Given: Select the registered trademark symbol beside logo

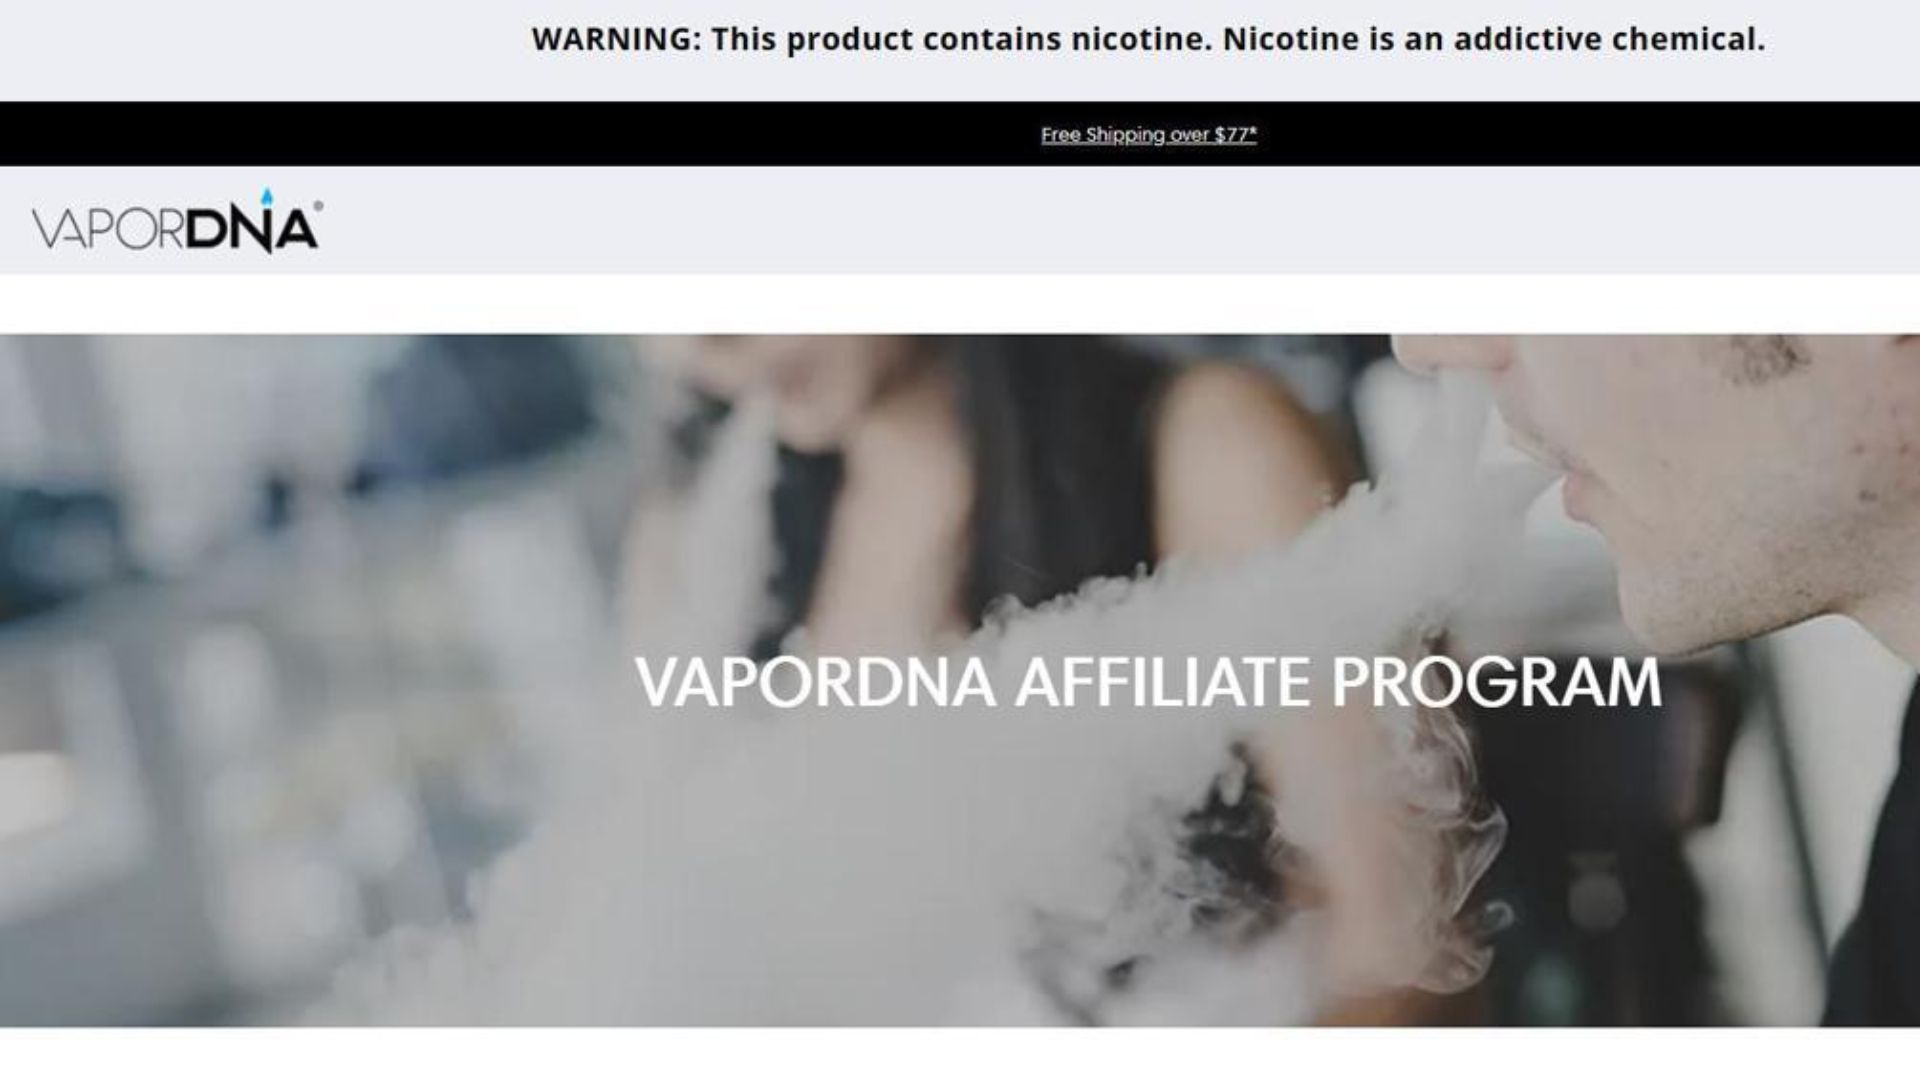Looking at the screenshot, I should click(318, 206).
